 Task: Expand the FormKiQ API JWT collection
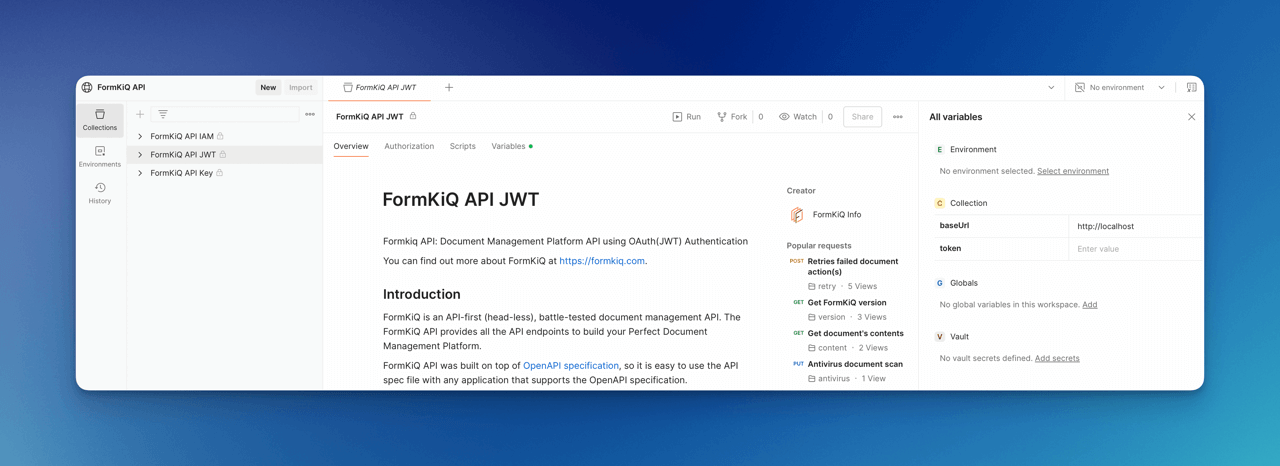pos(140,155)
